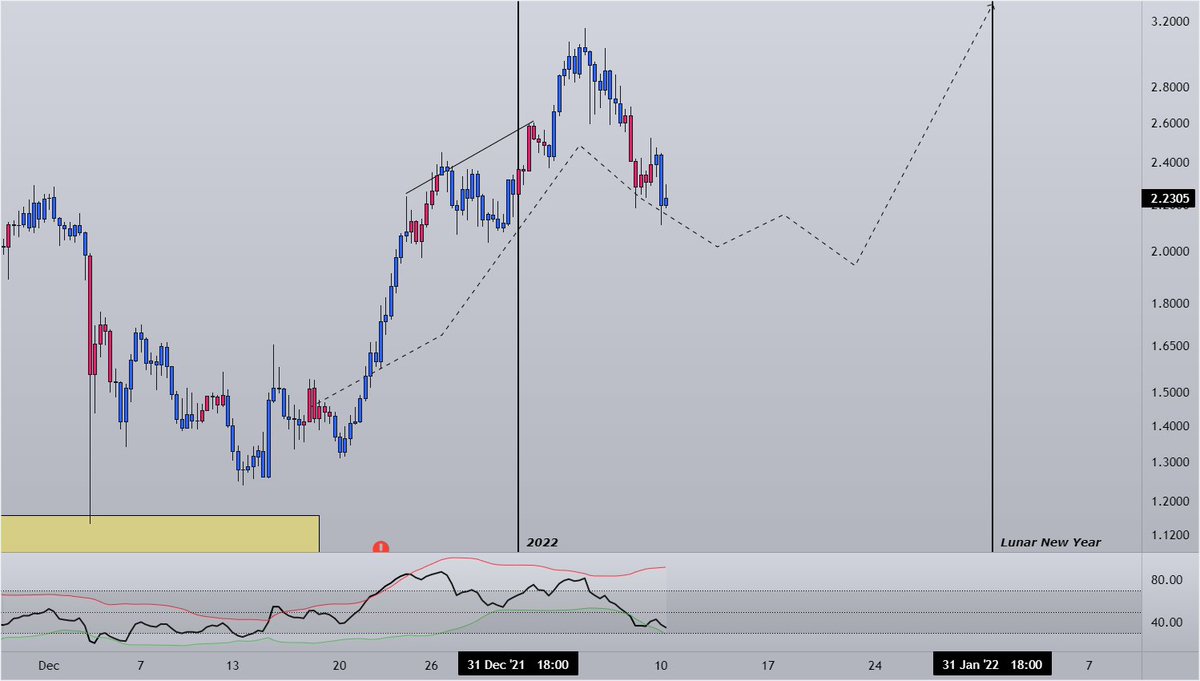Click the 2.0000 price axis label
1200x681 pixels.
click(x=1169, y=252)
